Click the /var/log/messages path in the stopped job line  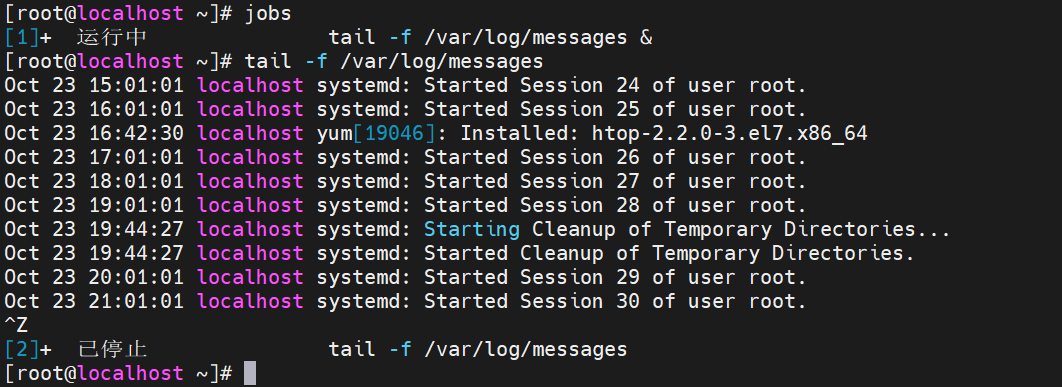526,350
